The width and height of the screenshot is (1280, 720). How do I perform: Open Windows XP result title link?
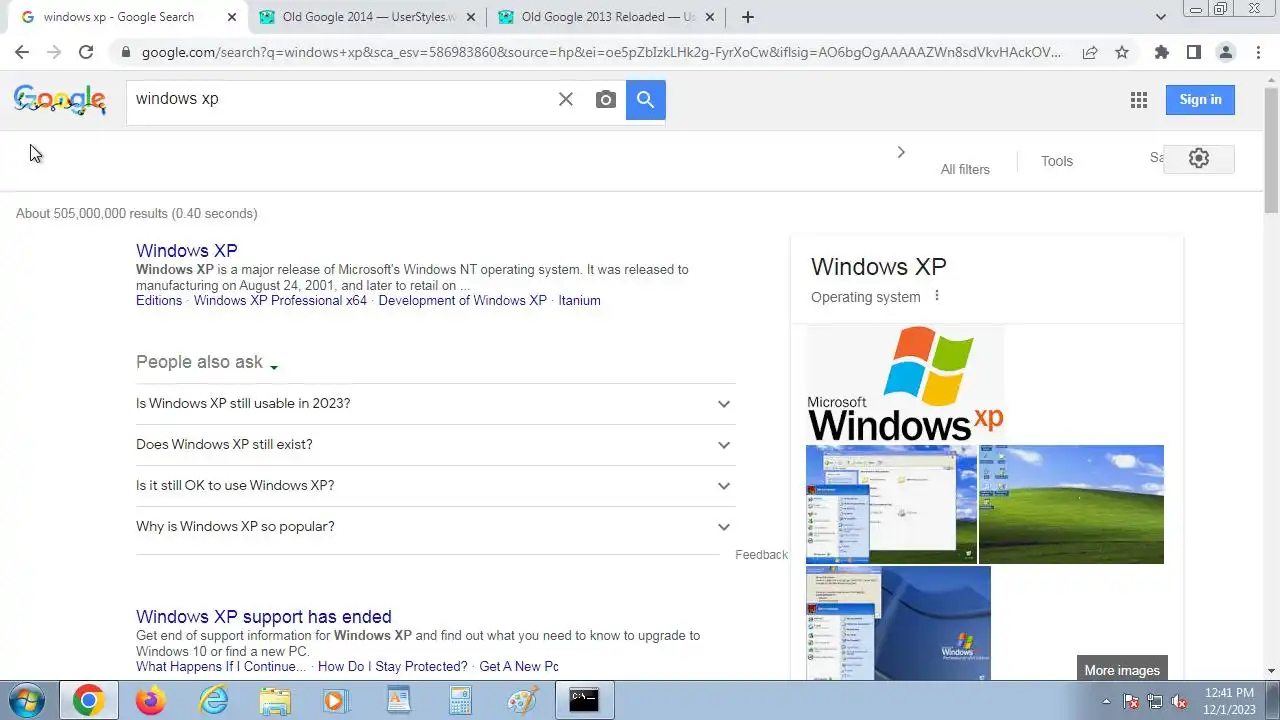[187, 250]
